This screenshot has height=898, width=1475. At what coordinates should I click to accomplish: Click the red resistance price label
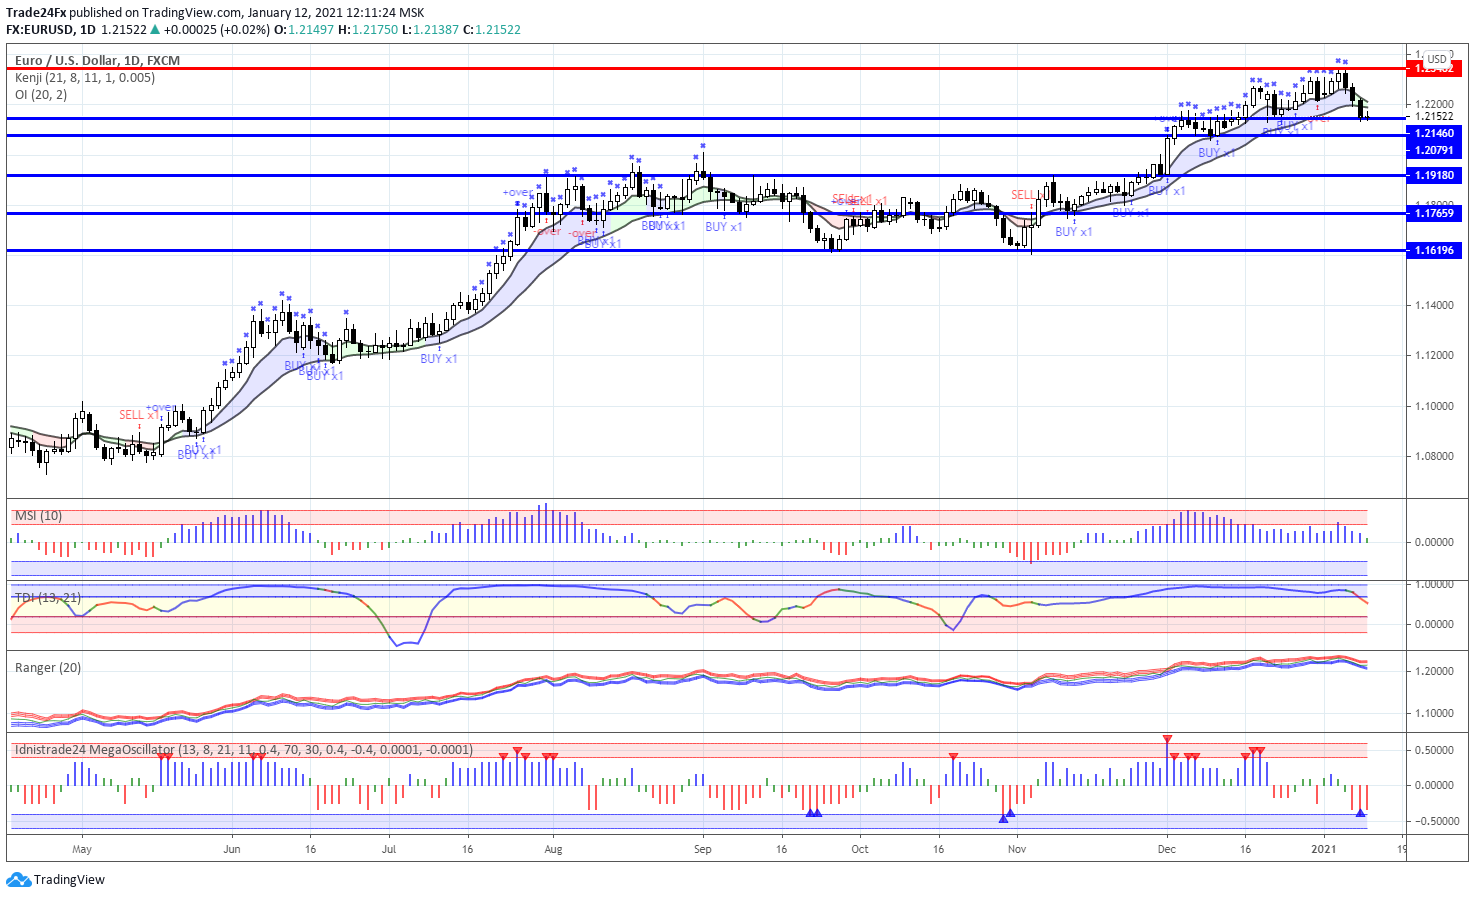click(x=1434, y=68)
